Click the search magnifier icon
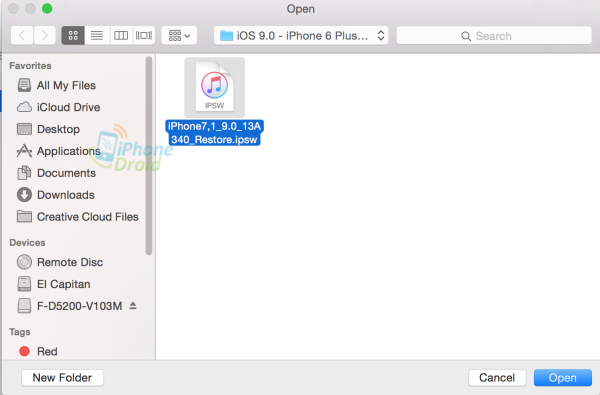 click(466, 36)
